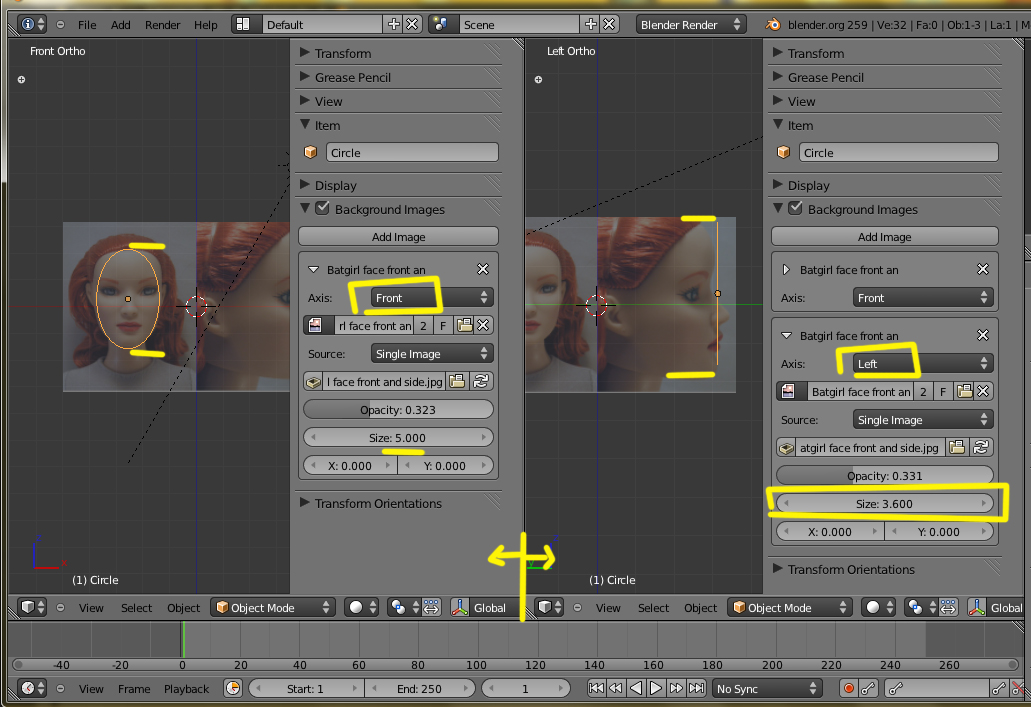Add a new scene with plus button
This screenshot has height=707, width=1031.
pos(590,24)
